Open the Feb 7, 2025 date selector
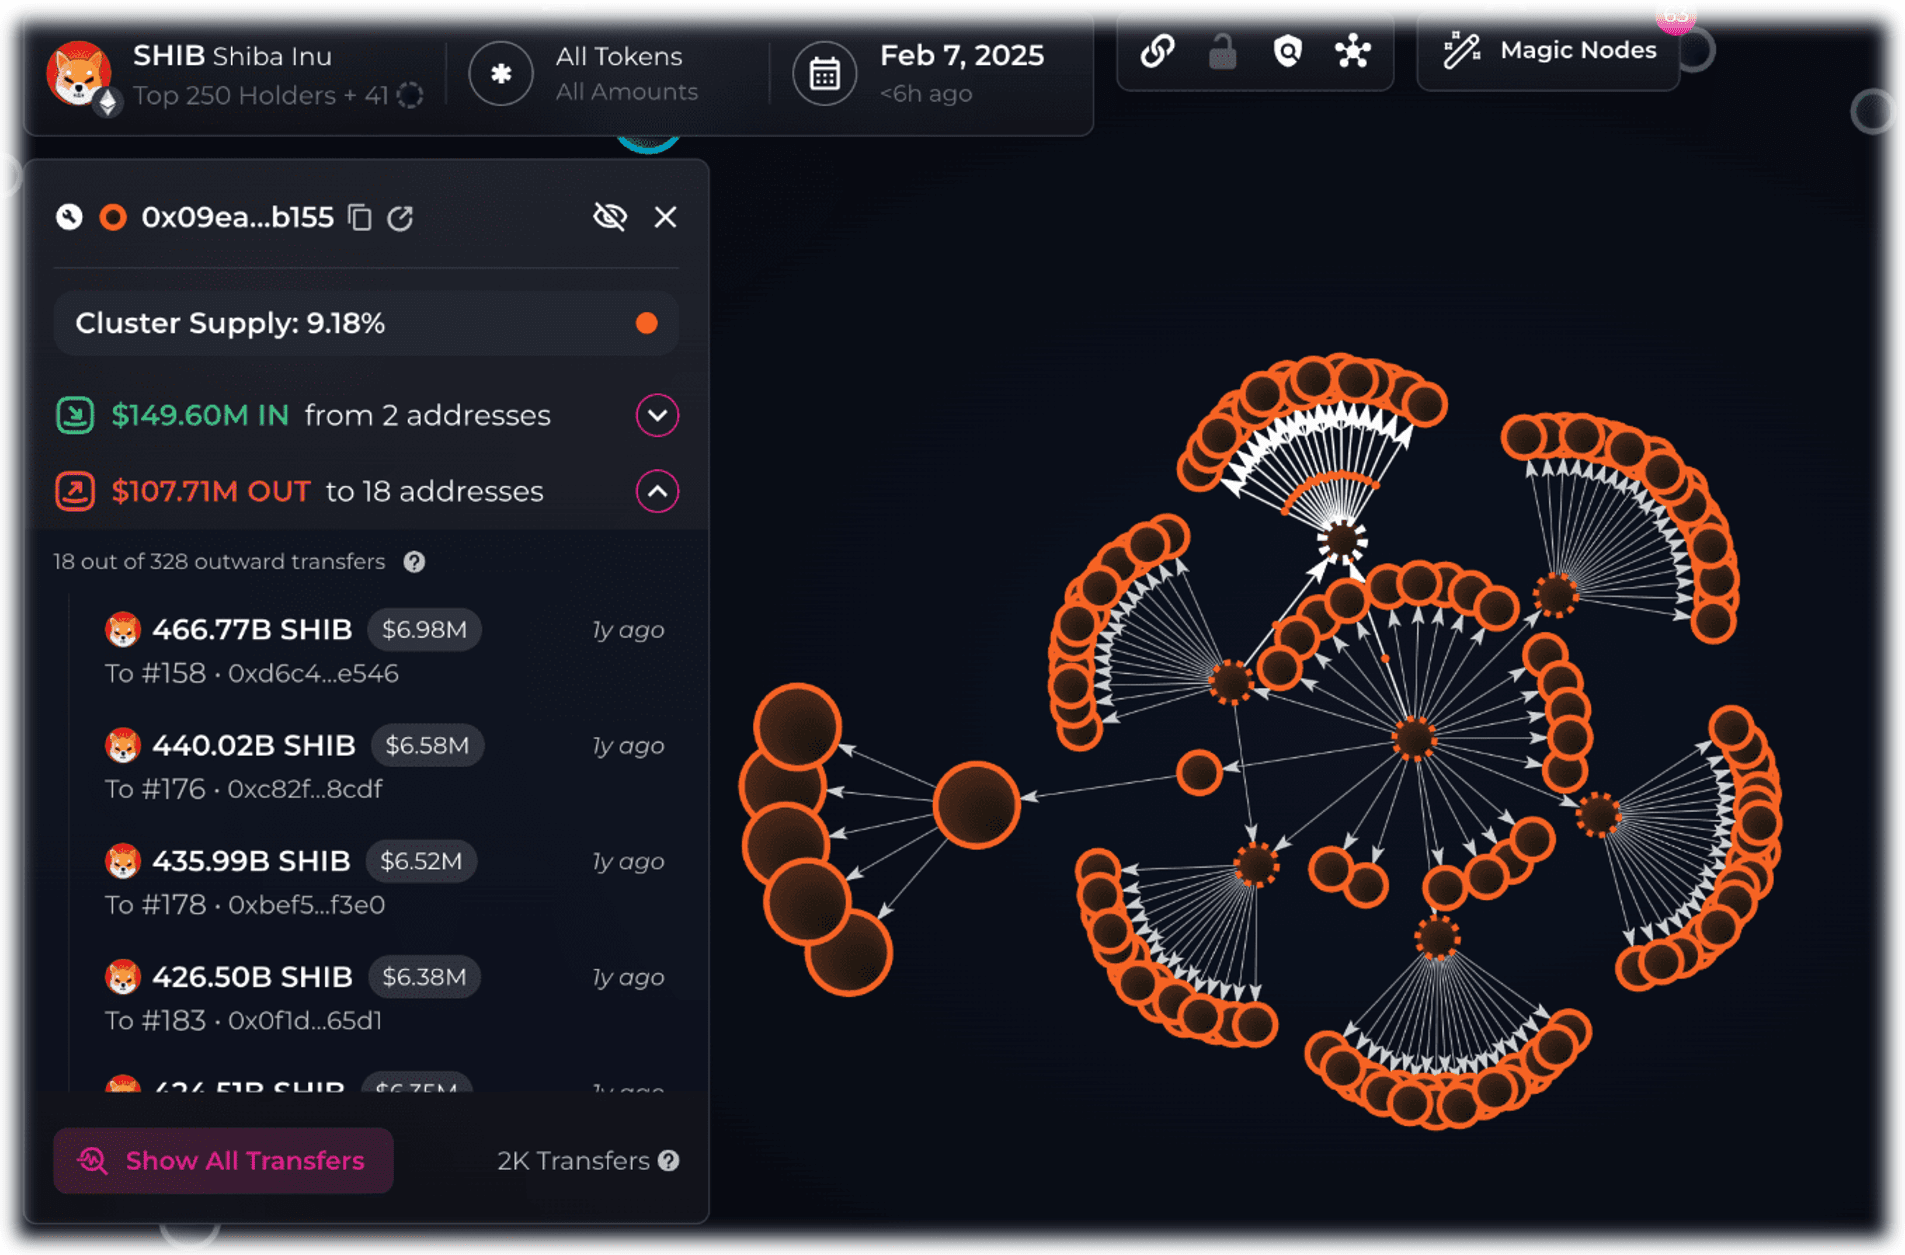 919,74
